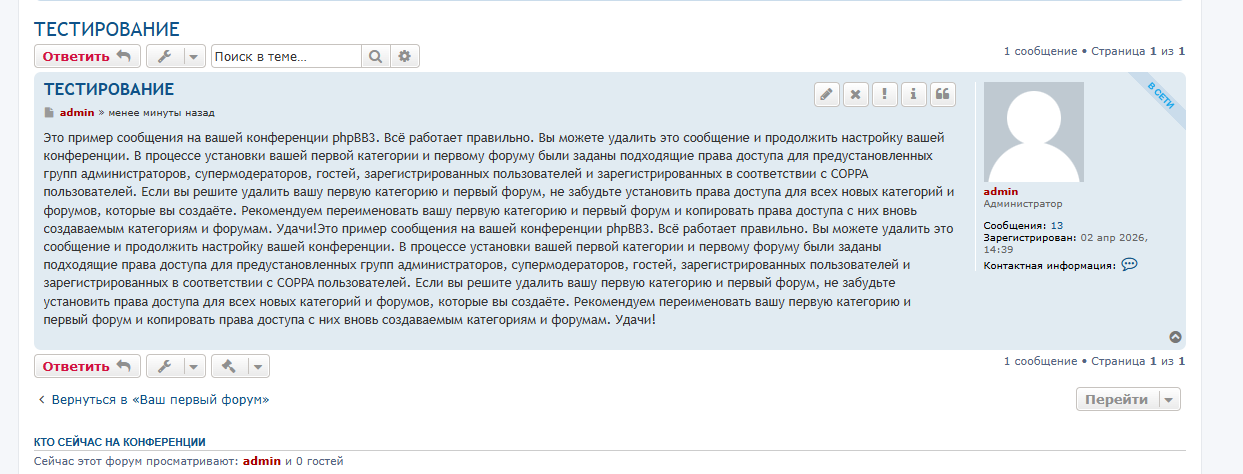This screenshot has height=474, width=1243.
Task: Open the ТЕСТИРОВАНИЕ post title link
Action: click(109, 89)
